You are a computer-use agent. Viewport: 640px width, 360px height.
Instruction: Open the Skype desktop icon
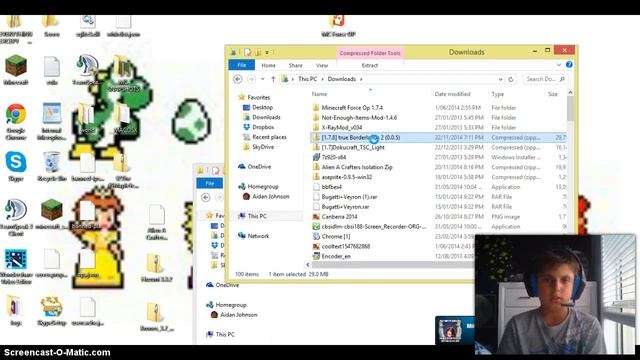pos(16,166)
